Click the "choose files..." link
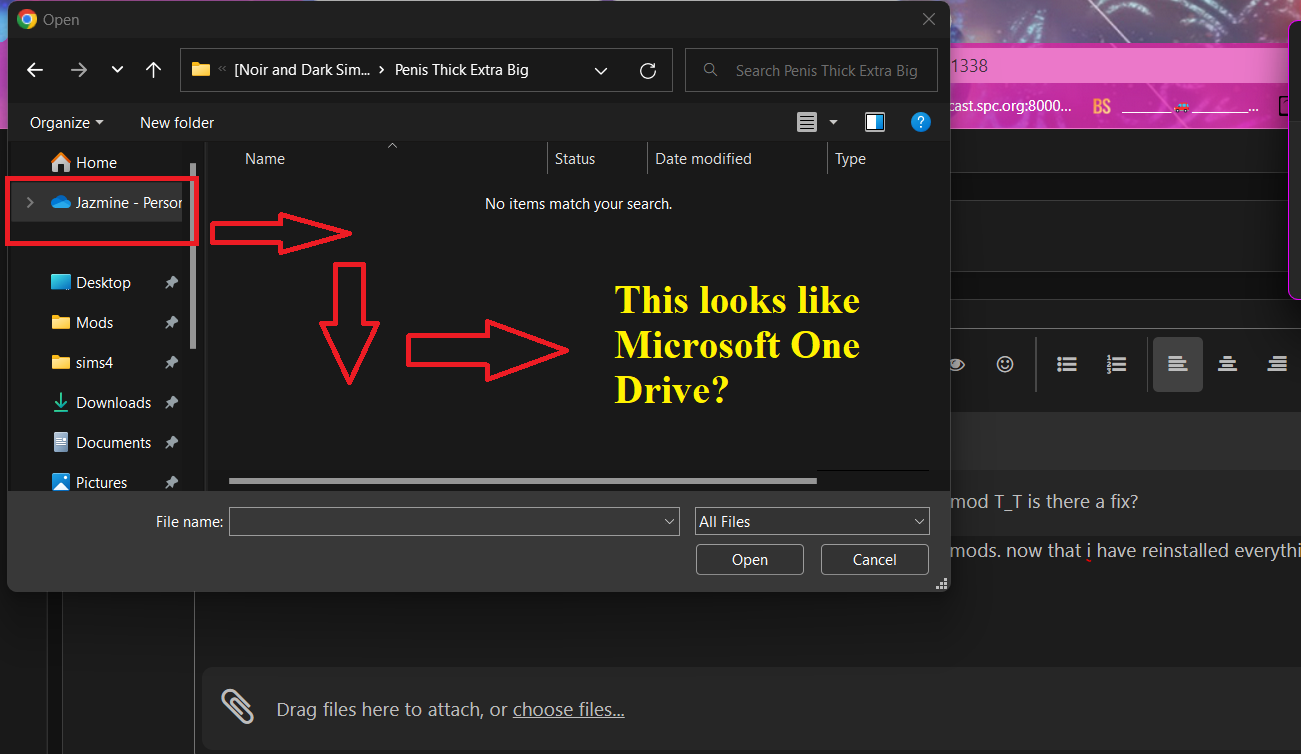The height and width of the screenshot is (754, 1301). [569, 710]
